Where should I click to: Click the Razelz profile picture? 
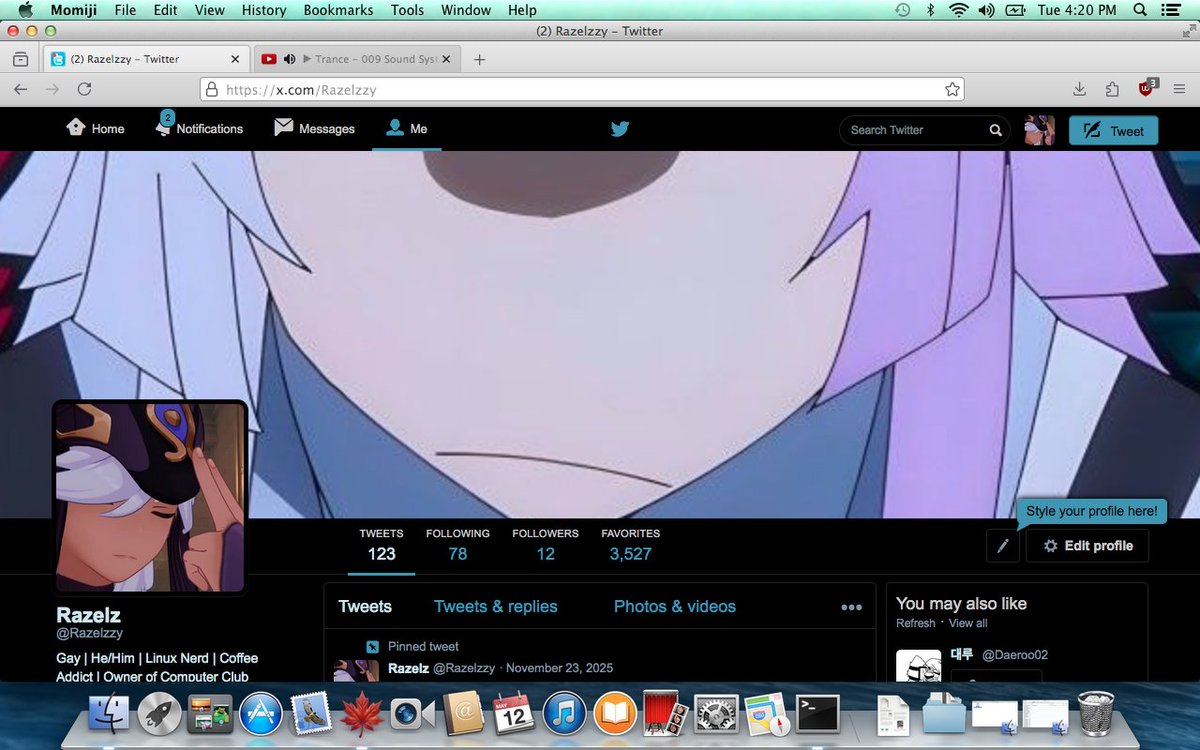click(x=150, y=497)
